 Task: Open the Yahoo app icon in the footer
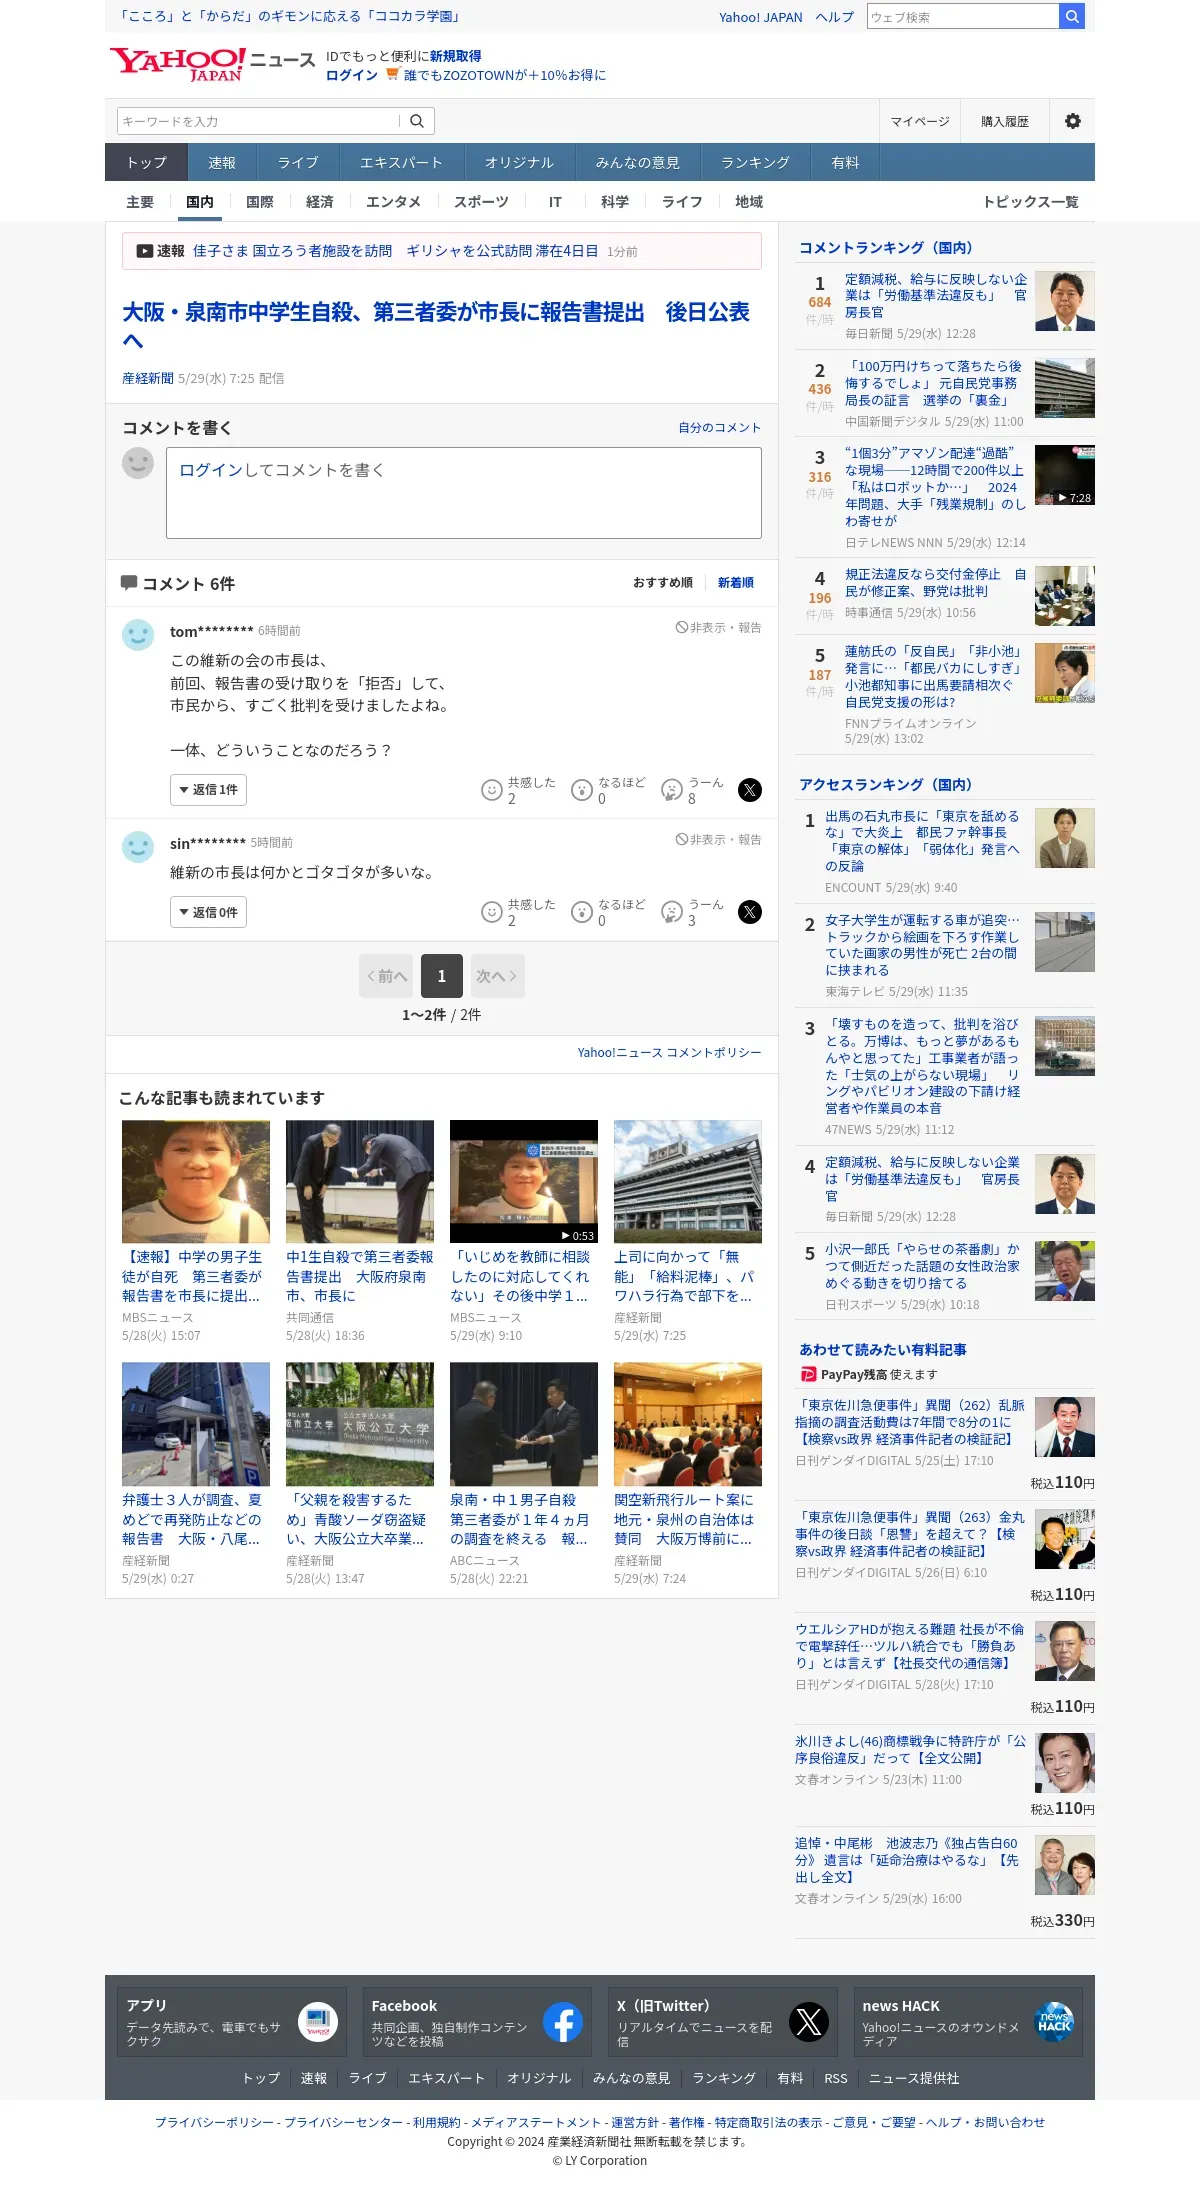coord(318,2022)
